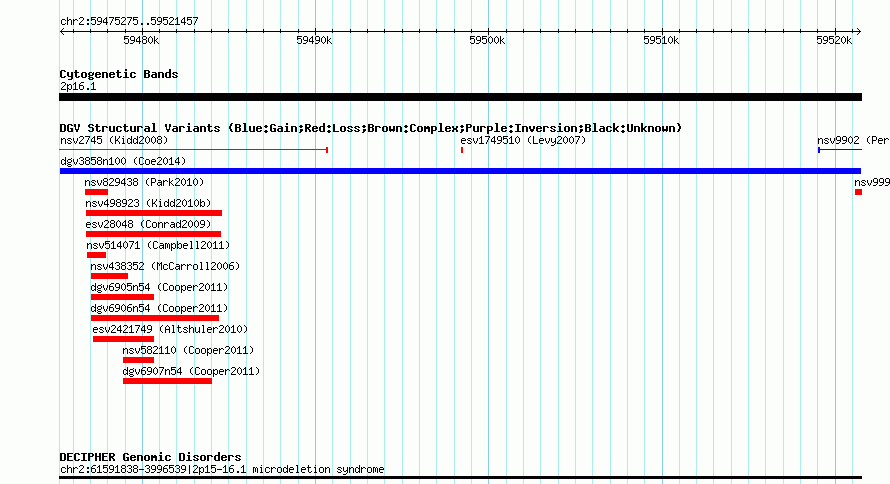The height and width of the screenshot is (484, 890).
Task: Open the partially visible nsv999 label
Action: (x=872, y=182)
